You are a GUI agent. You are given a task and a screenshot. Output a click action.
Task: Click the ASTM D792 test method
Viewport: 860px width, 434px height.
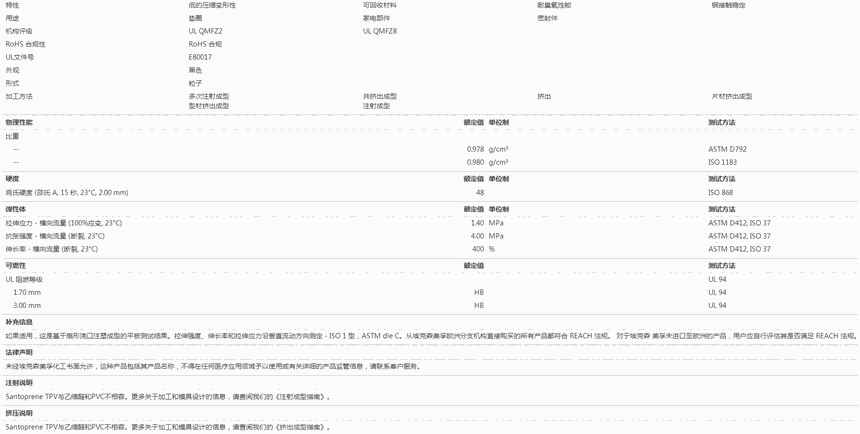pos(727,149)
